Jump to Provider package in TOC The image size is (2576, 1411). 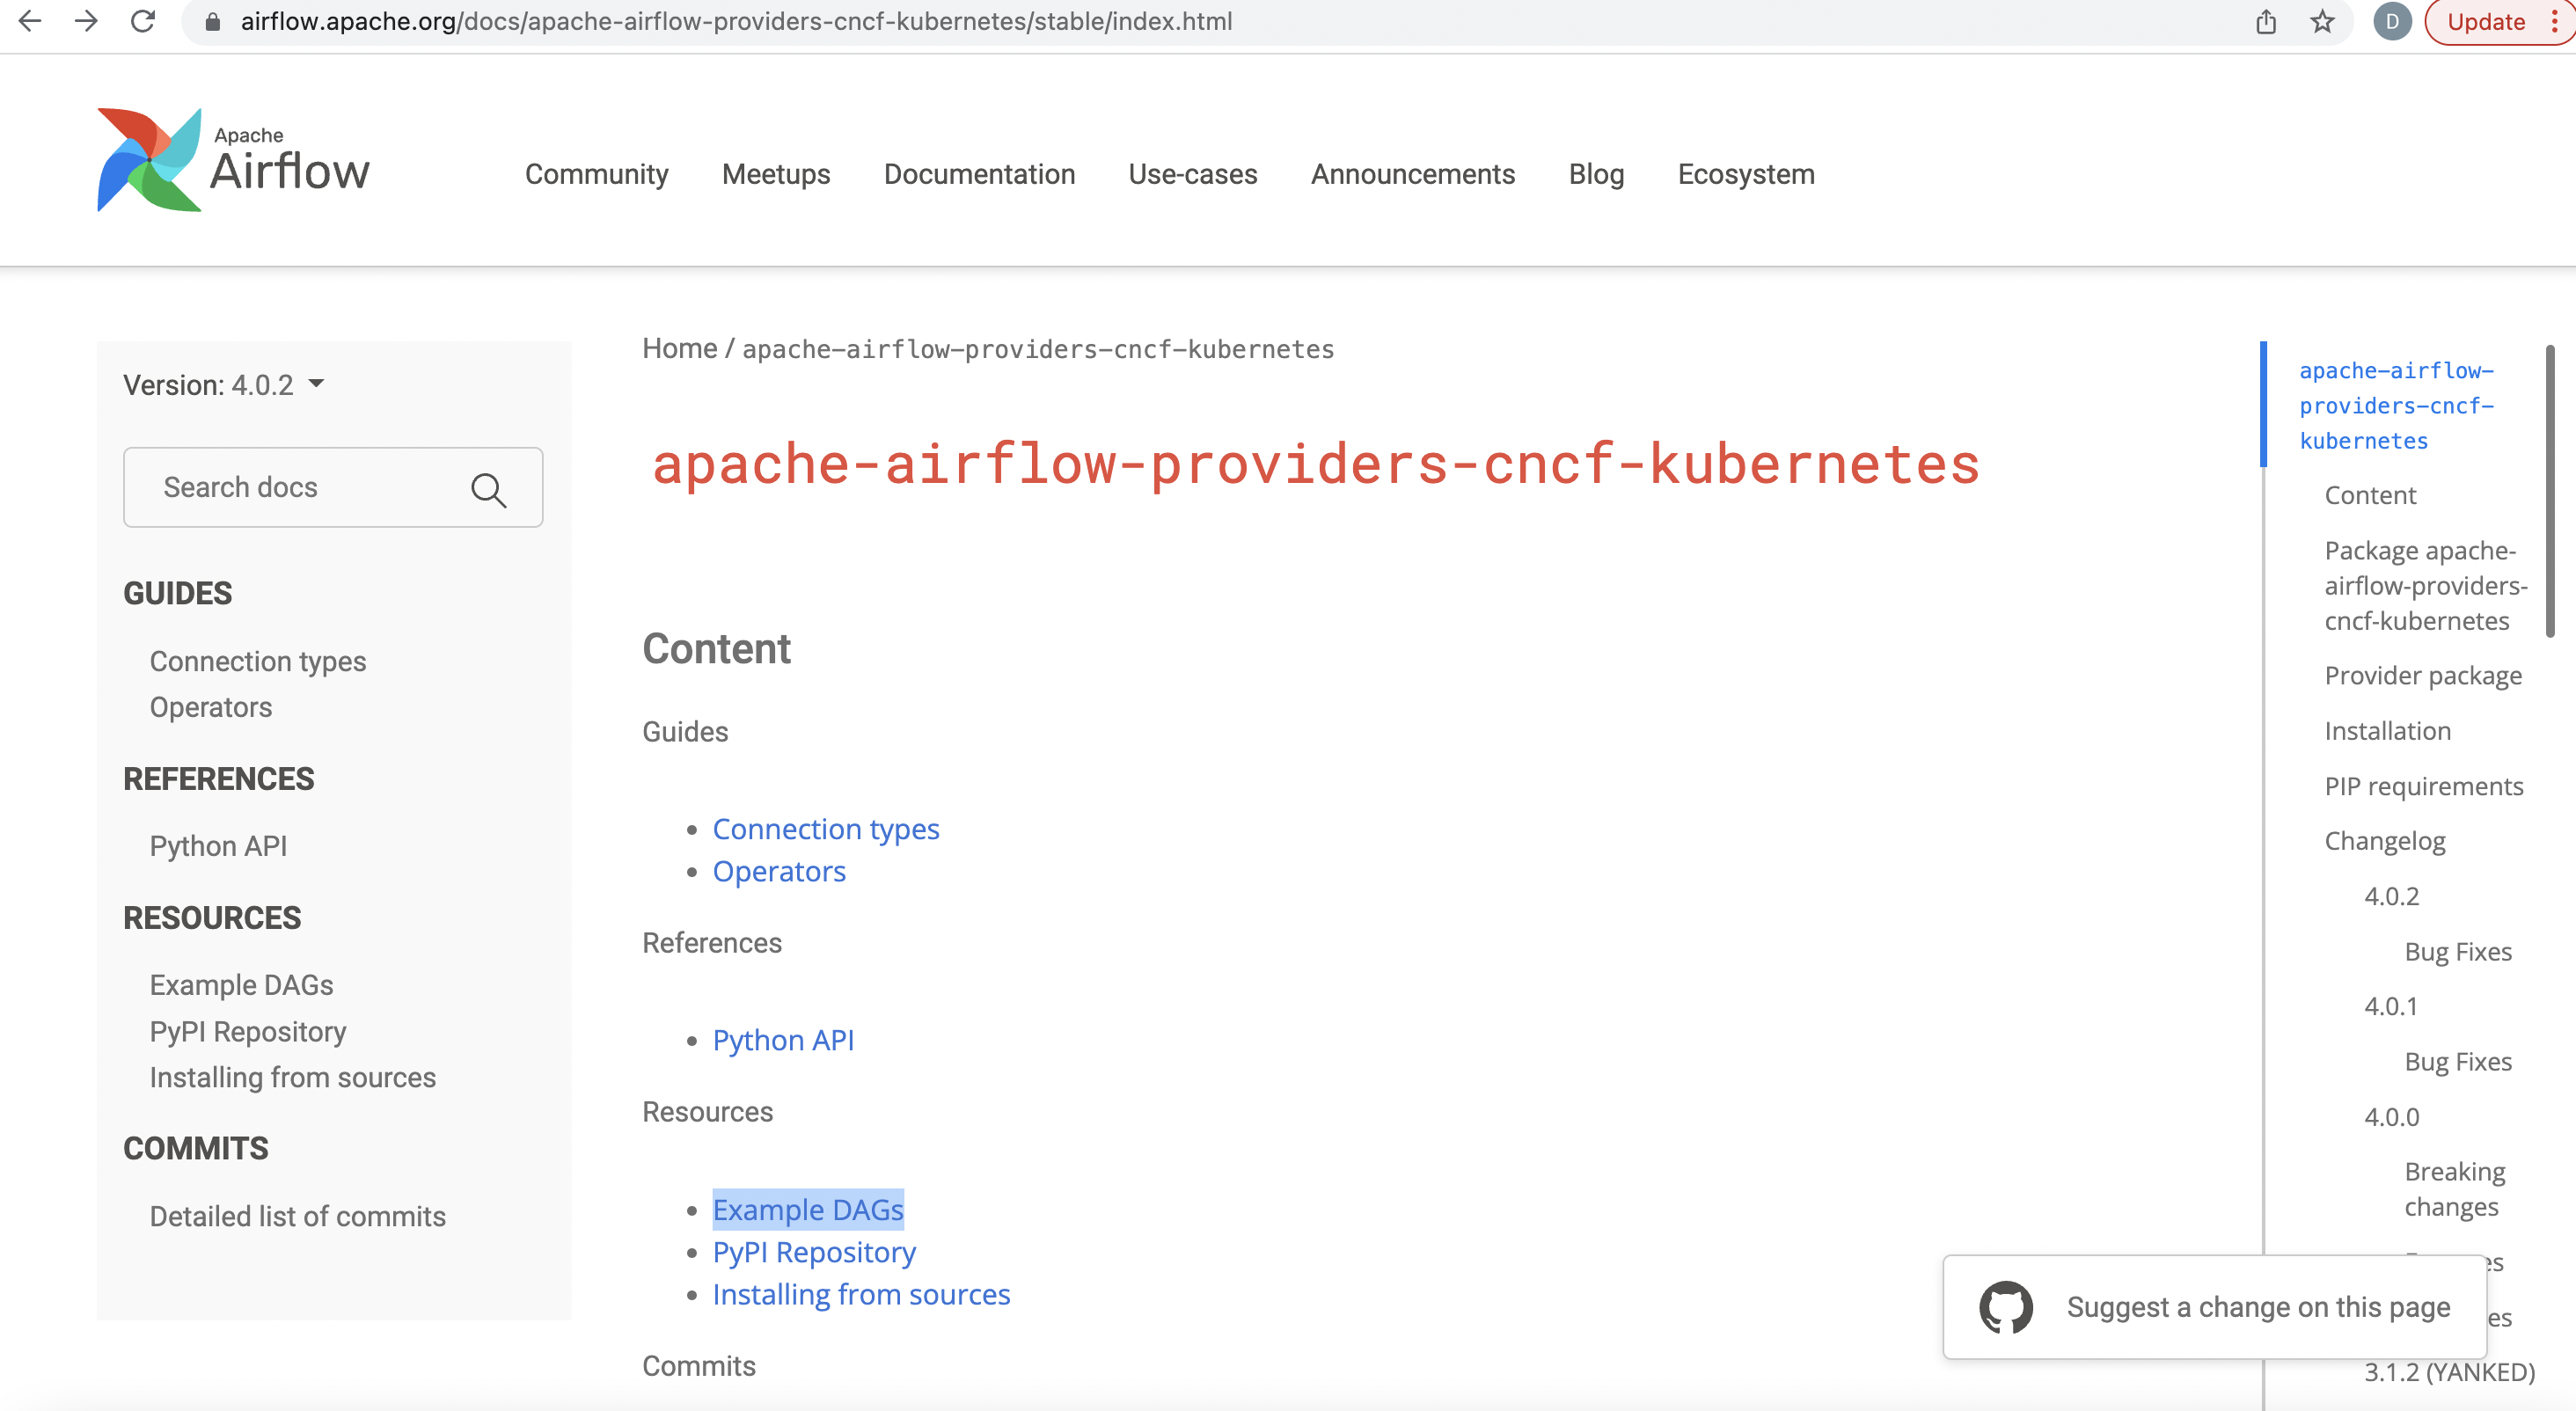(2423, 676)
